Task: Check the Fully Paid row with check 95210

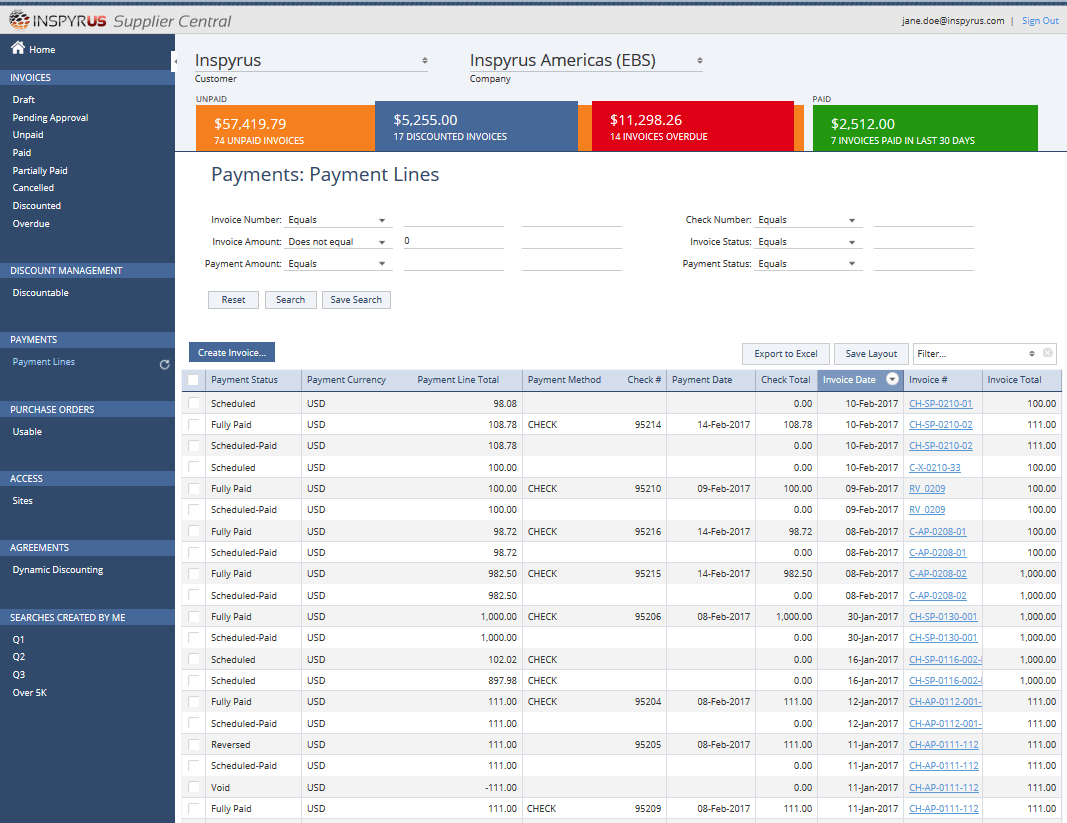Action: pyautogui.click(x=194, y=488)
